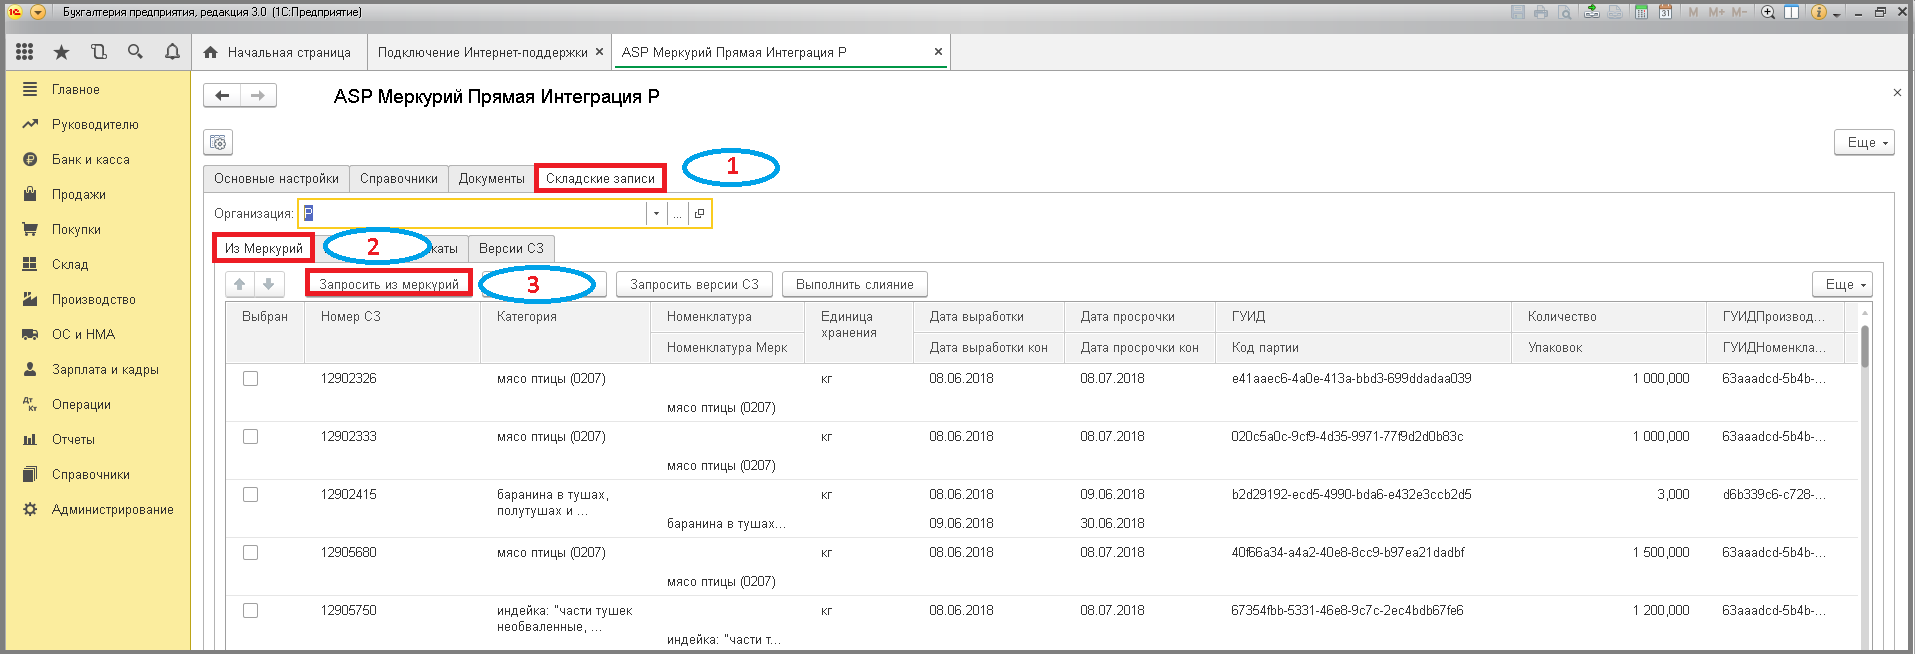Open the search magnifier icon

pyautogui.click(x=135, y=52)
